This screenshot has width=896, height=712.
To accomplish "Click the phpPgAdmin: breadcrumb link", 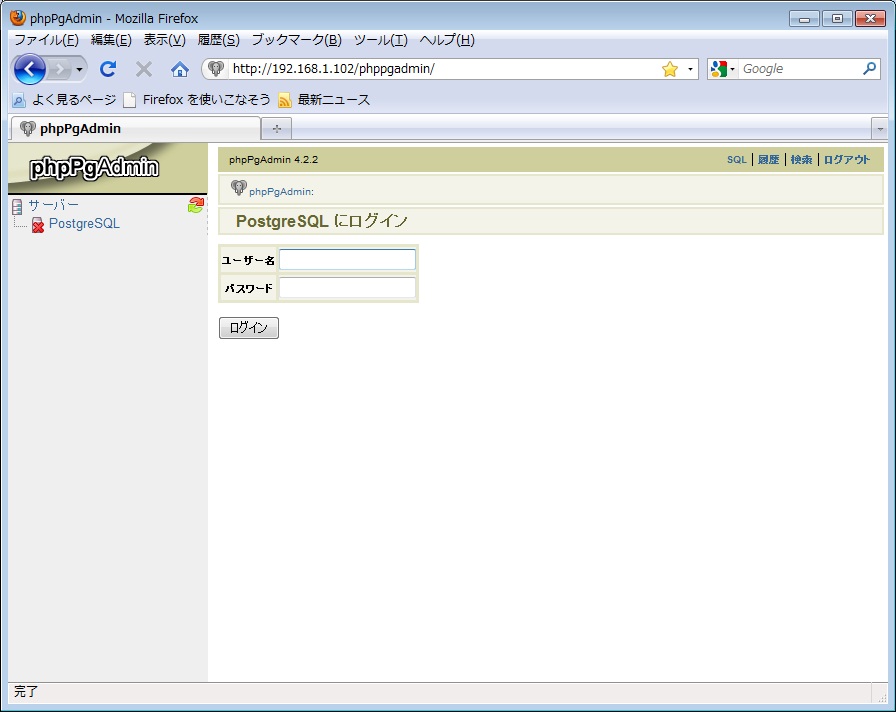I will pos(281,192).
